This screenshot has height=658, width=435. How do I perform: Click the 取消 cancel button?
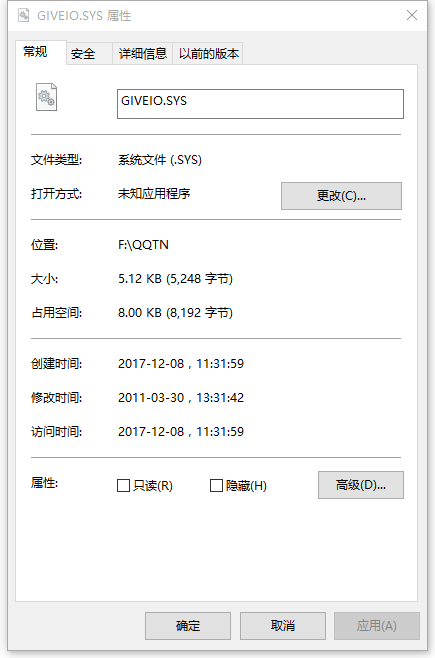tap(283, 626)
